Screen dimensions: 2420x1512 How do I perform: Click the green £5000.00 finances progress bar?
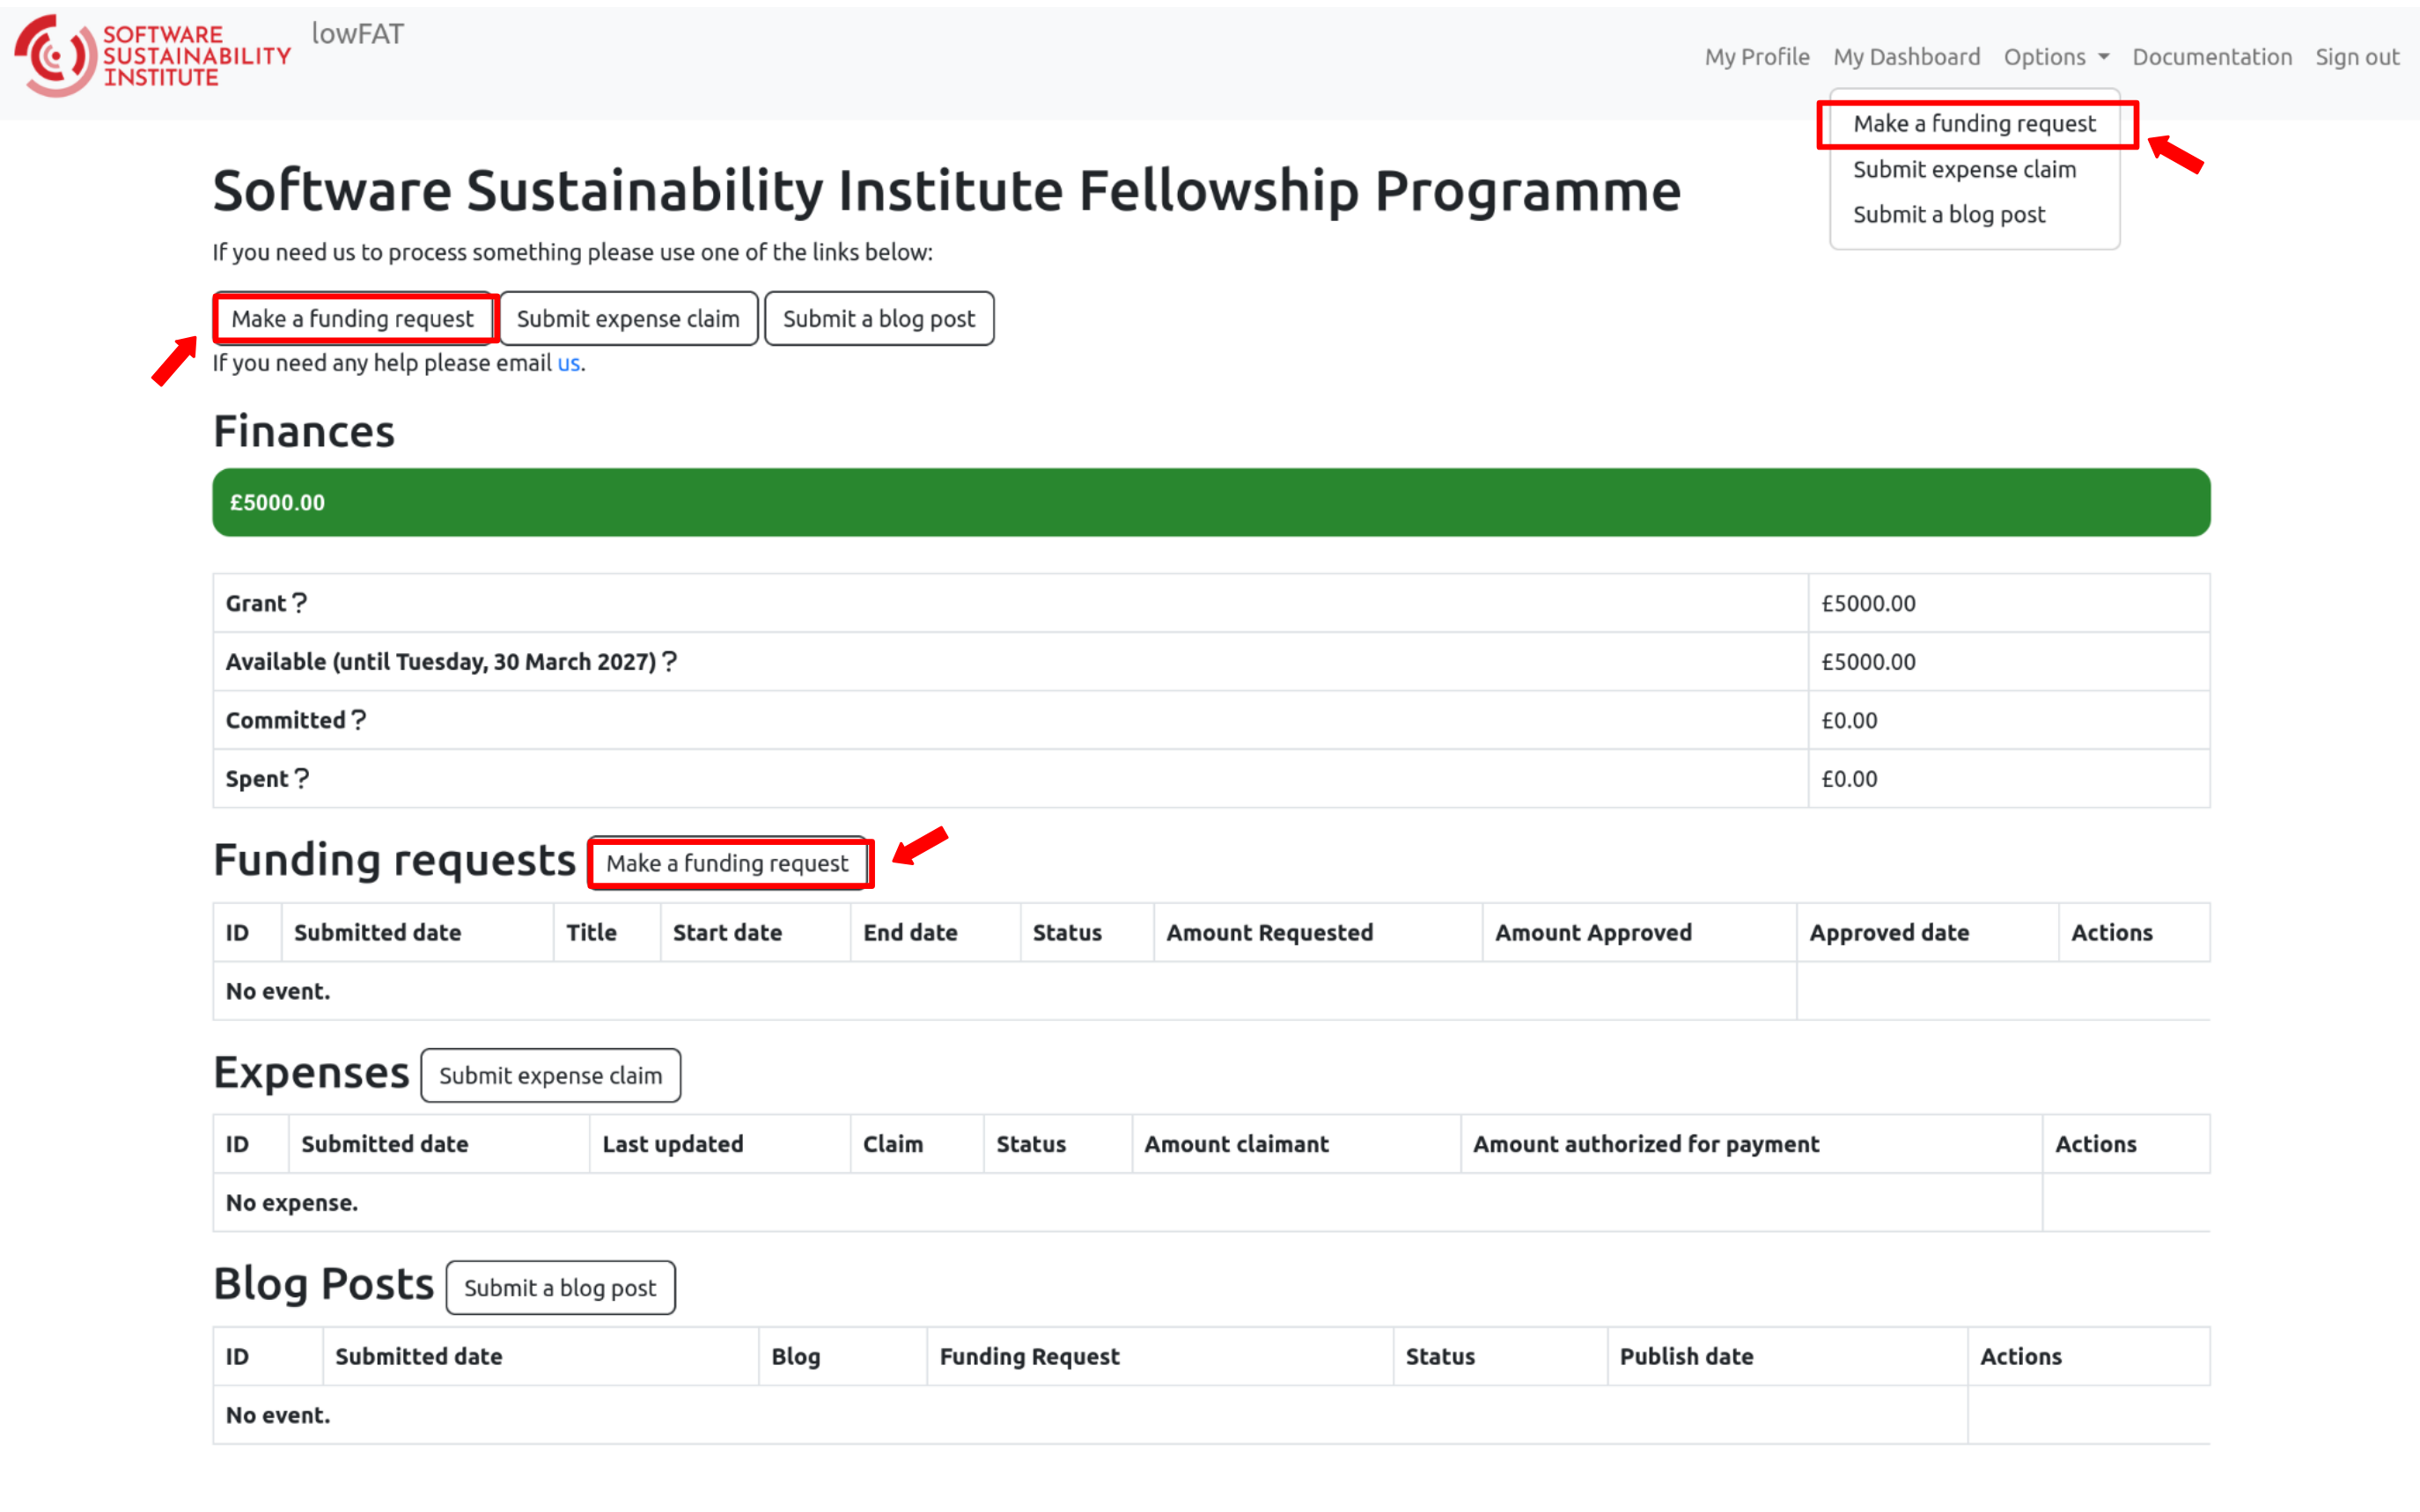click(x=1211, y=502)
